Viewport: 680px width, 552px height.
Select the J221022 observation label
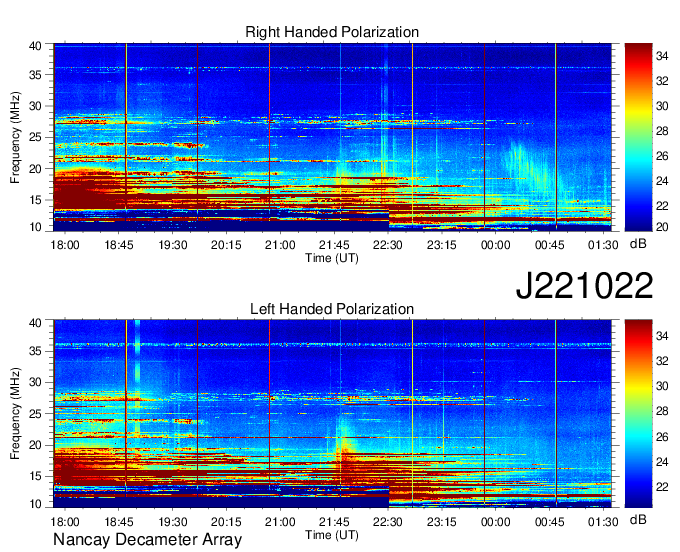(x=584, y=285)
